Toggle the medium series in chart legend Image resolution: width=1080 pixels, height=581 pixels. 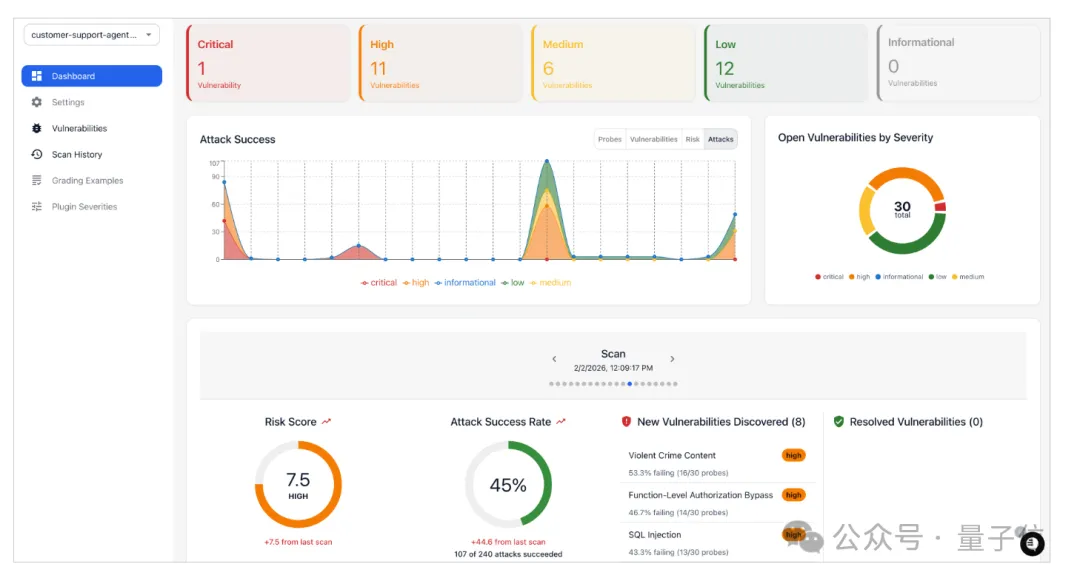point(550,283)
